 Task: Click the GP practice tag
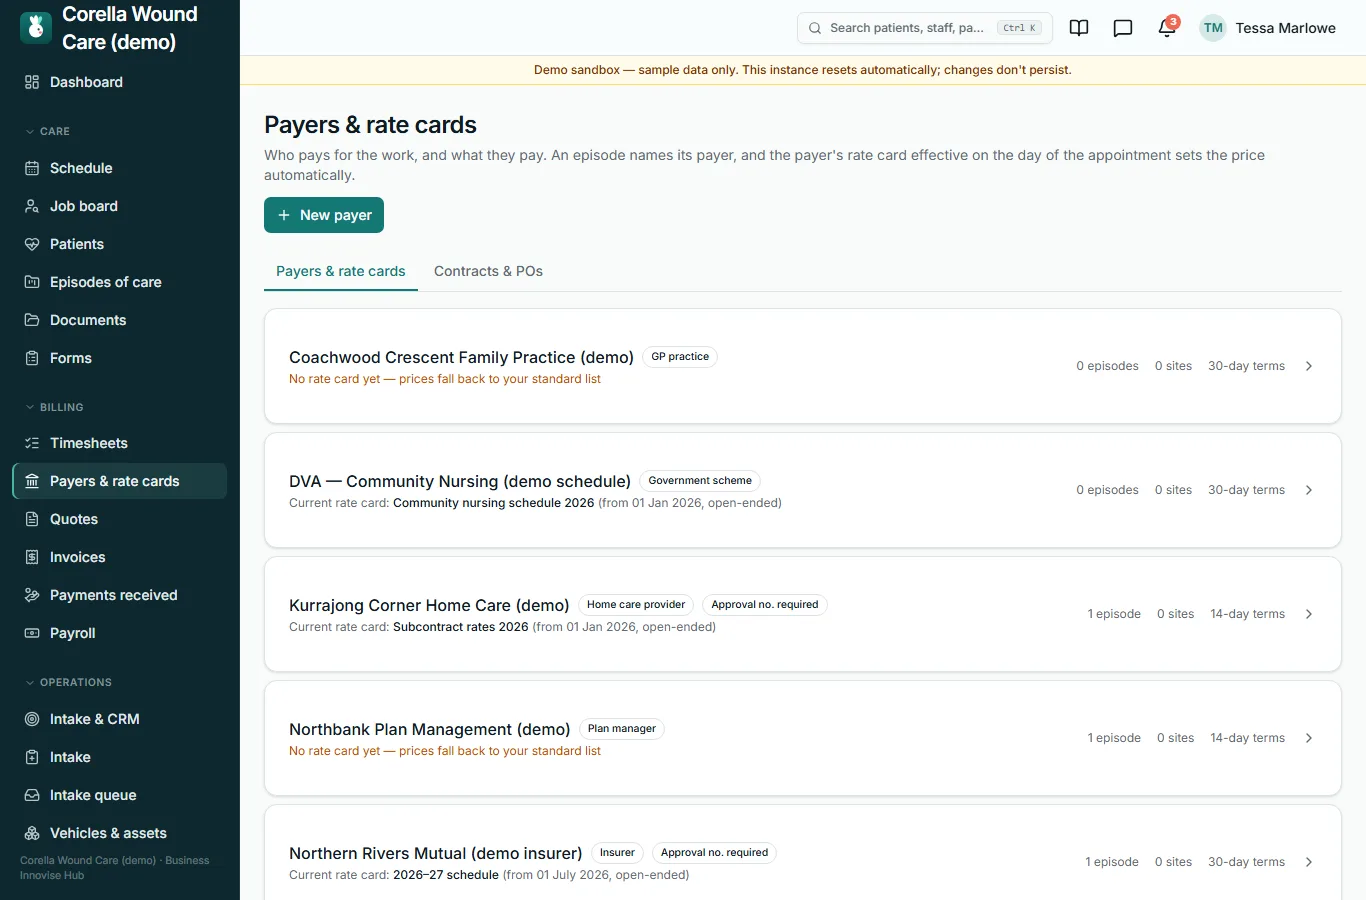680,357
